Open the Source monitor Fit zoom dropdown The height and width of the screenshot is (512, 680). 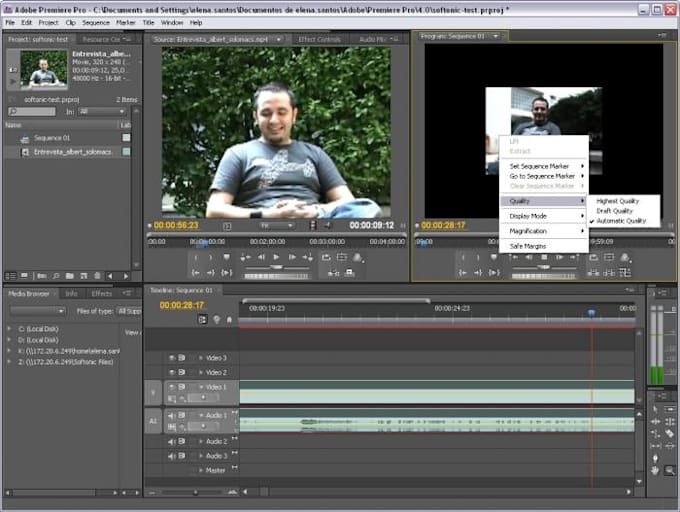pos(277,225)
